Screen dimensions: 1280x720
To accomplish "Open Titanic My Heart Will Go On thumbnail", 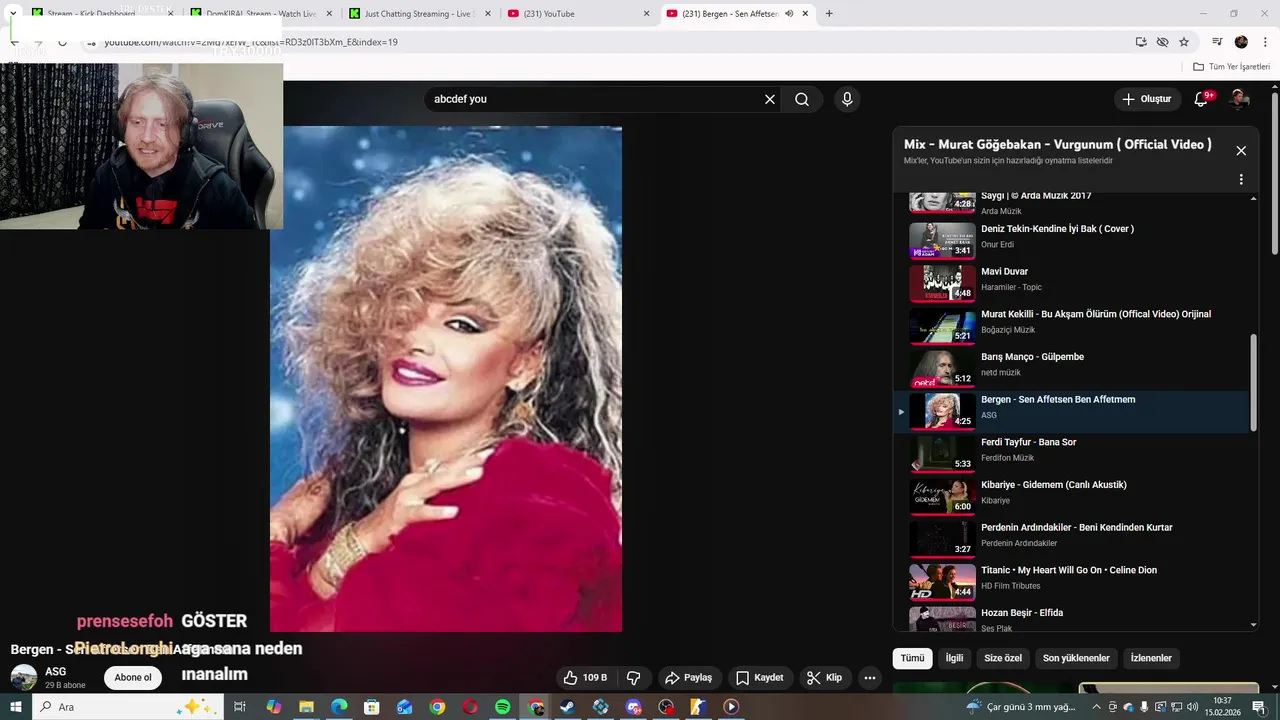I will pyautogui.click(x=942, y=582).
